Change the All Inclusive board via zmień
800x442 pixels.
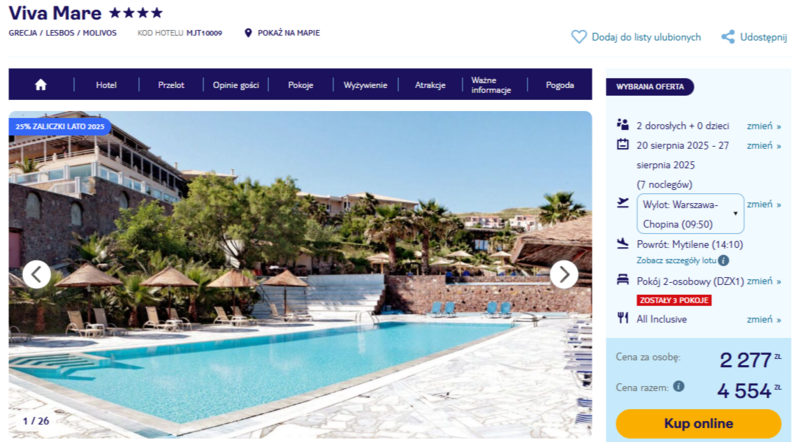[x=764, y=320]
